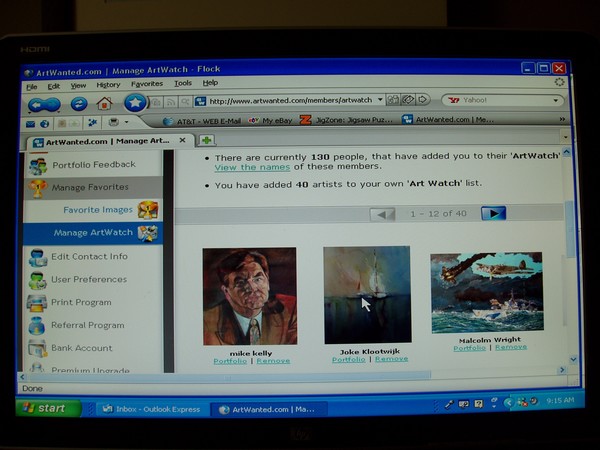Click the RSS feed icon in toolbar

(x=170, y=102)
